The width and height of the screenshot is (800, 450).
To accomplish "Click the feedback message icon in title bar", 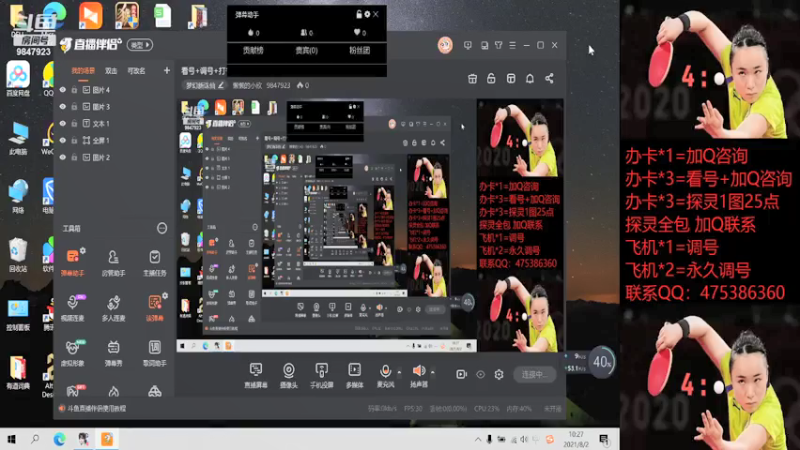I will click(x=468, y=45).
